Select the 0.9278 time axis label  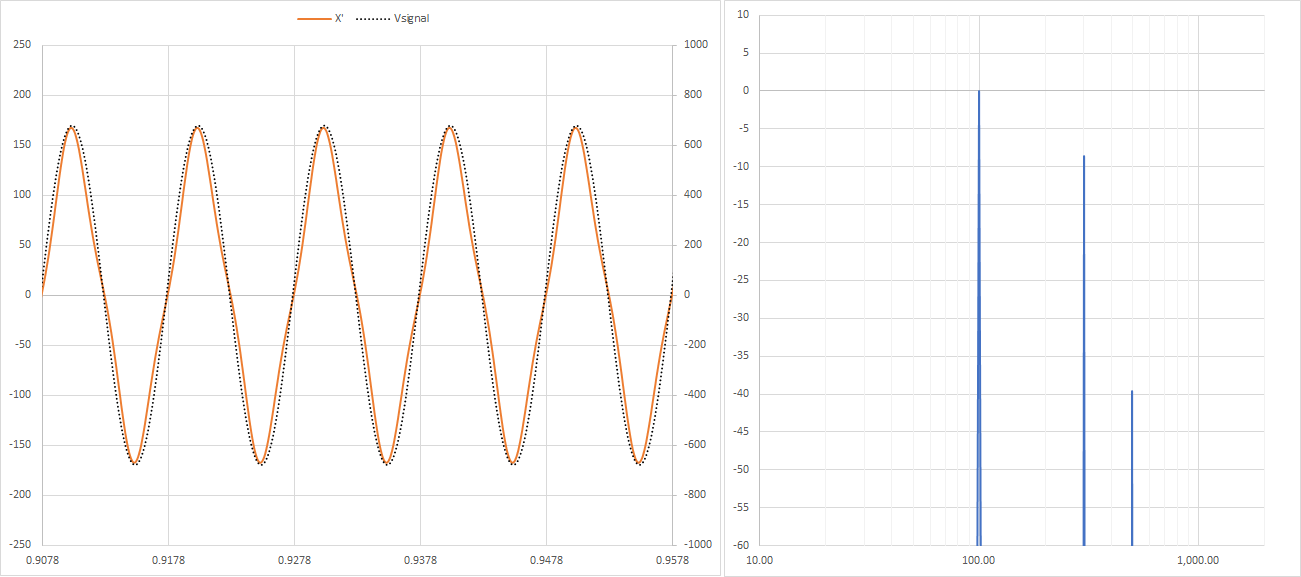[x=294, y=561]
